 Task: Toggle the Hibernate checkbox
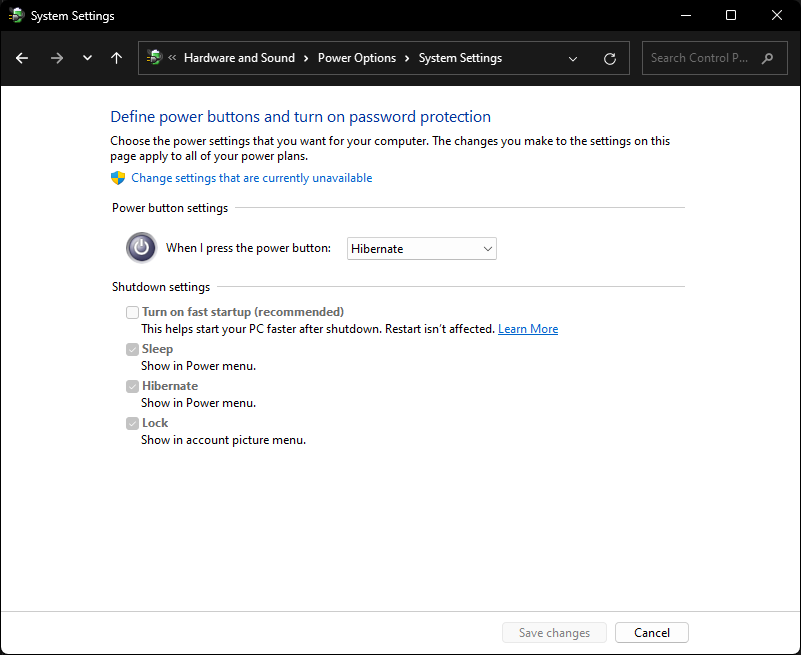coord(132,386)
